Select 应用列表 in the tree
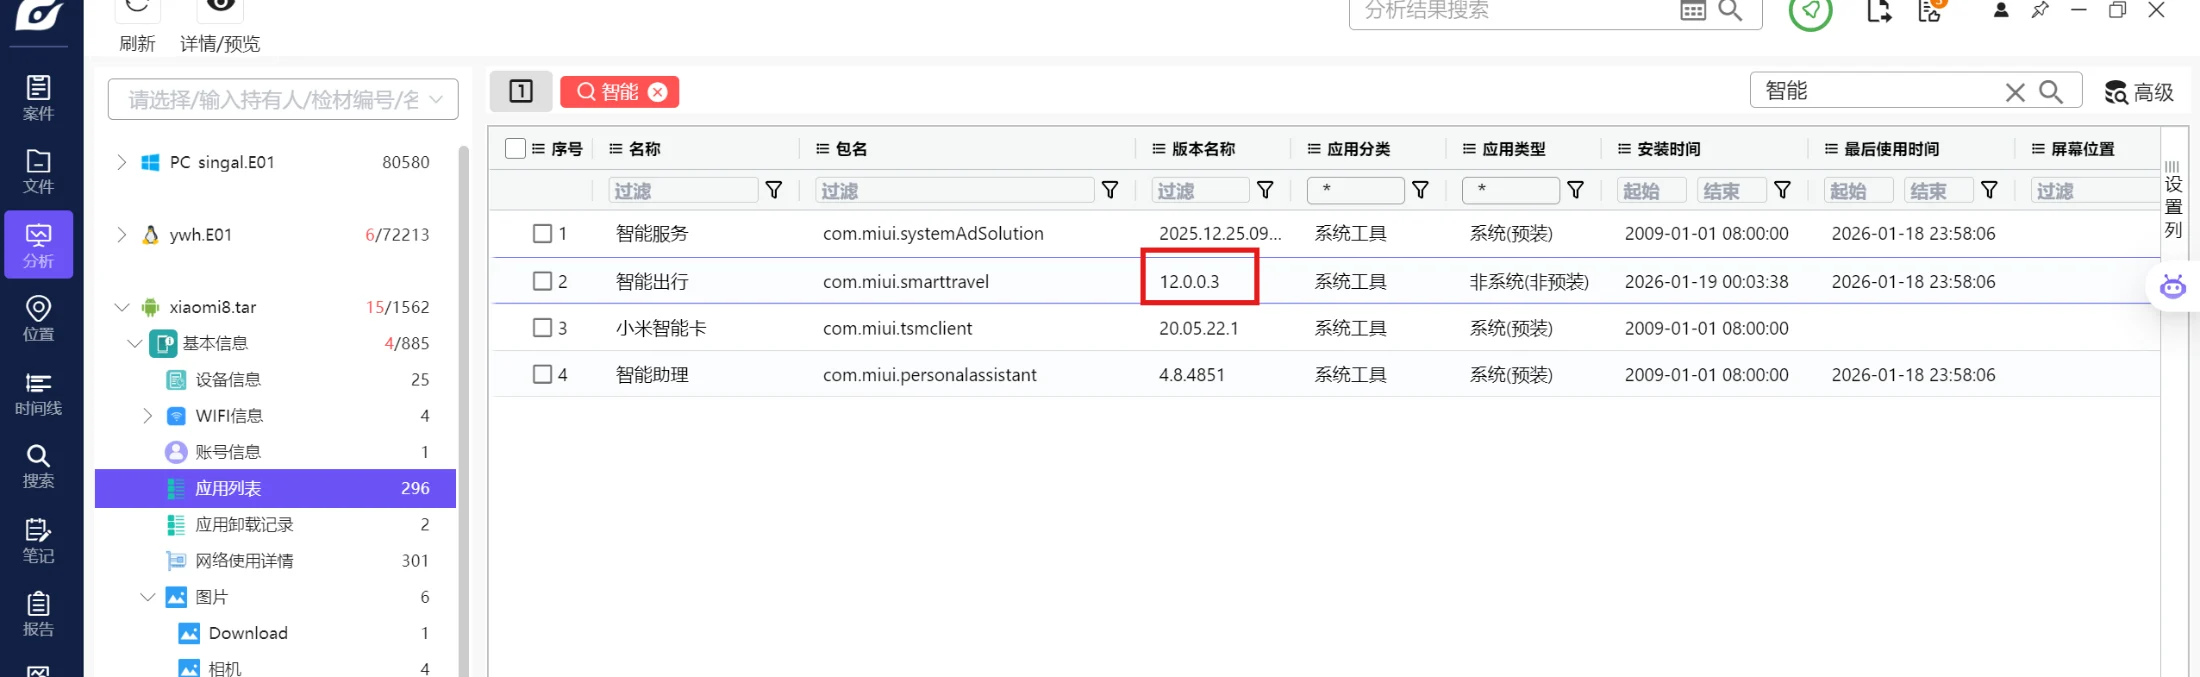 (x=275, y=488)
